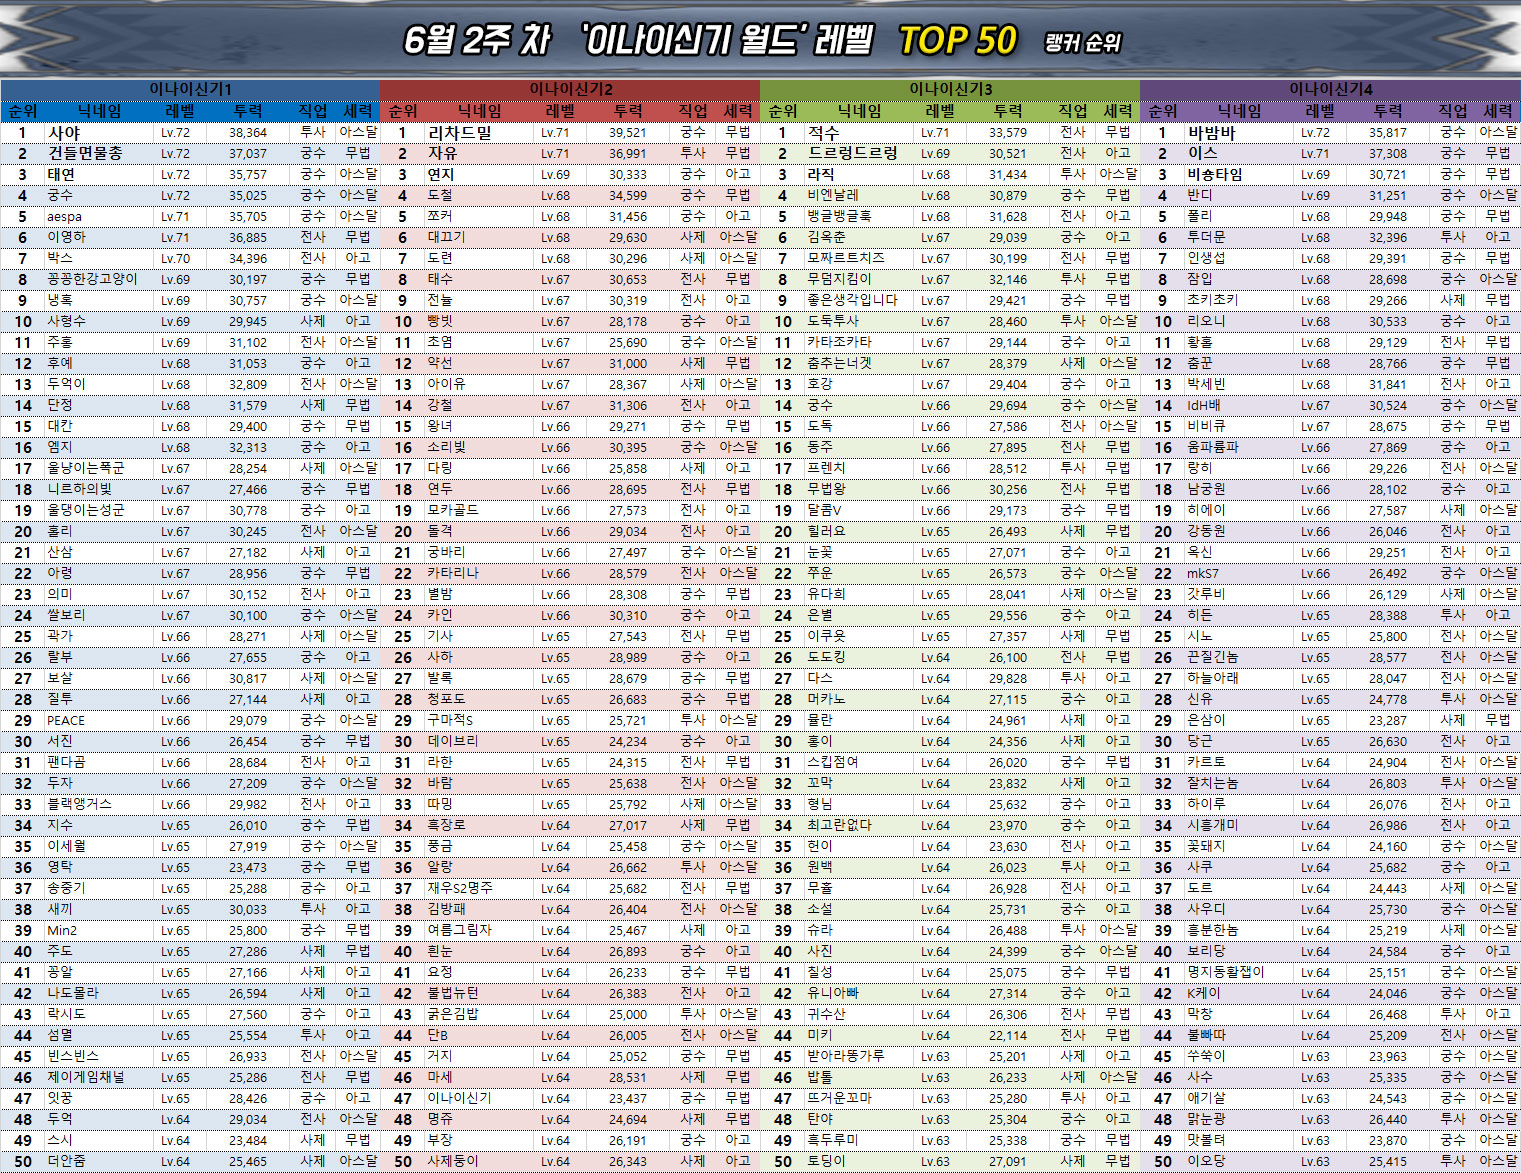
Task: Select nickname 이나이신기 at rank 47
Action: (x=459, y=1098)
